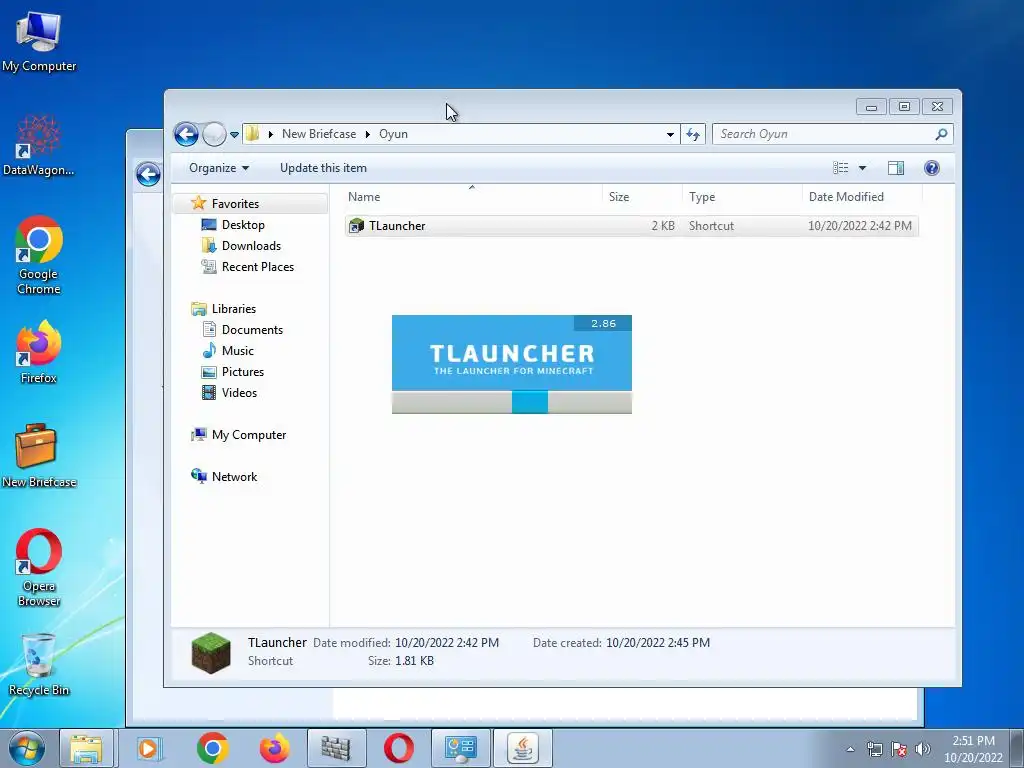Open Music library
Image resolution: width=1024 pixels, height=768 pixels.
tap(238, 351)
